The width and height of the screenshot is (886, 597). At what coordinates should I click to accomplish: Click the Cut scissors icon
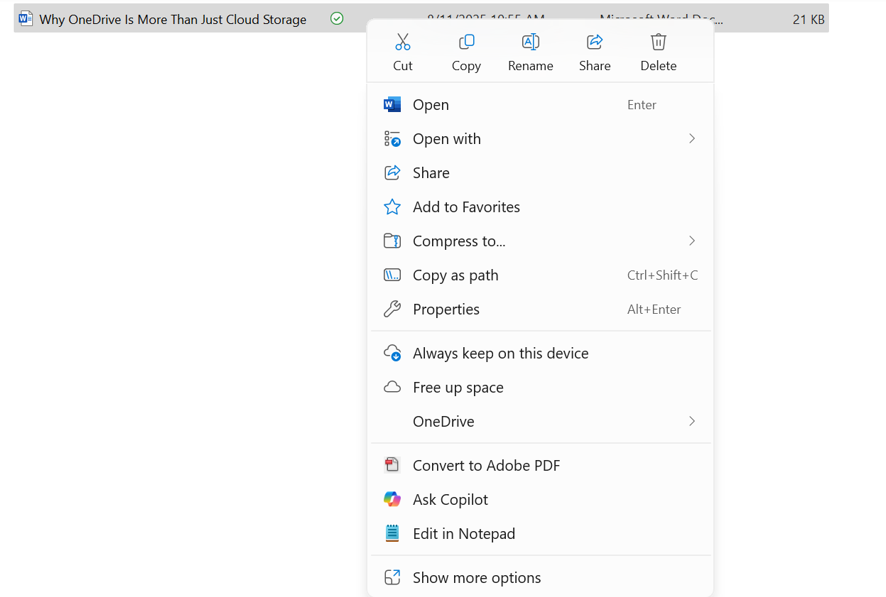click(x=402, y=42)
